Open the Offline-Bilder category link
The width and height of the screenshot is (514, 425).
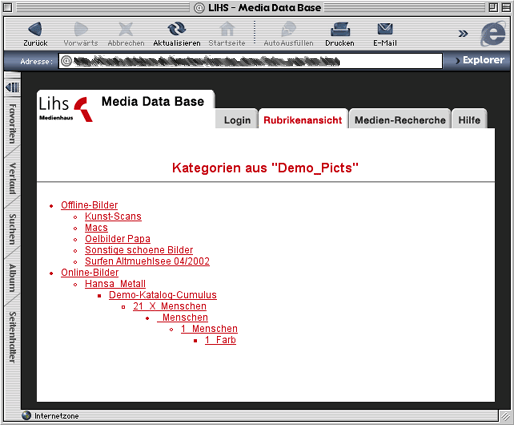[89, 205]
